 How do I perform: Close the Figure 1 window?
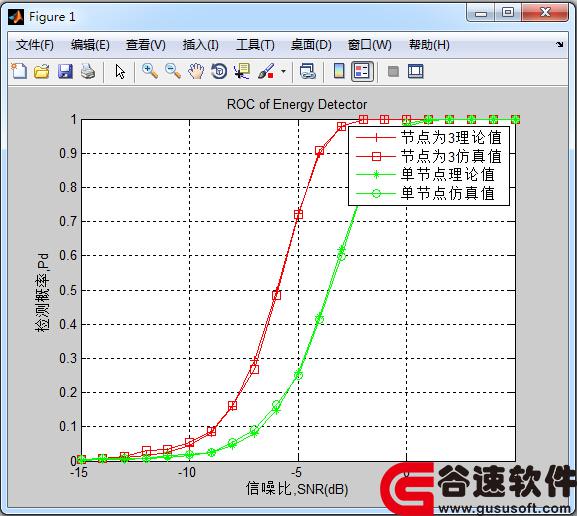(x=545, y=13)
